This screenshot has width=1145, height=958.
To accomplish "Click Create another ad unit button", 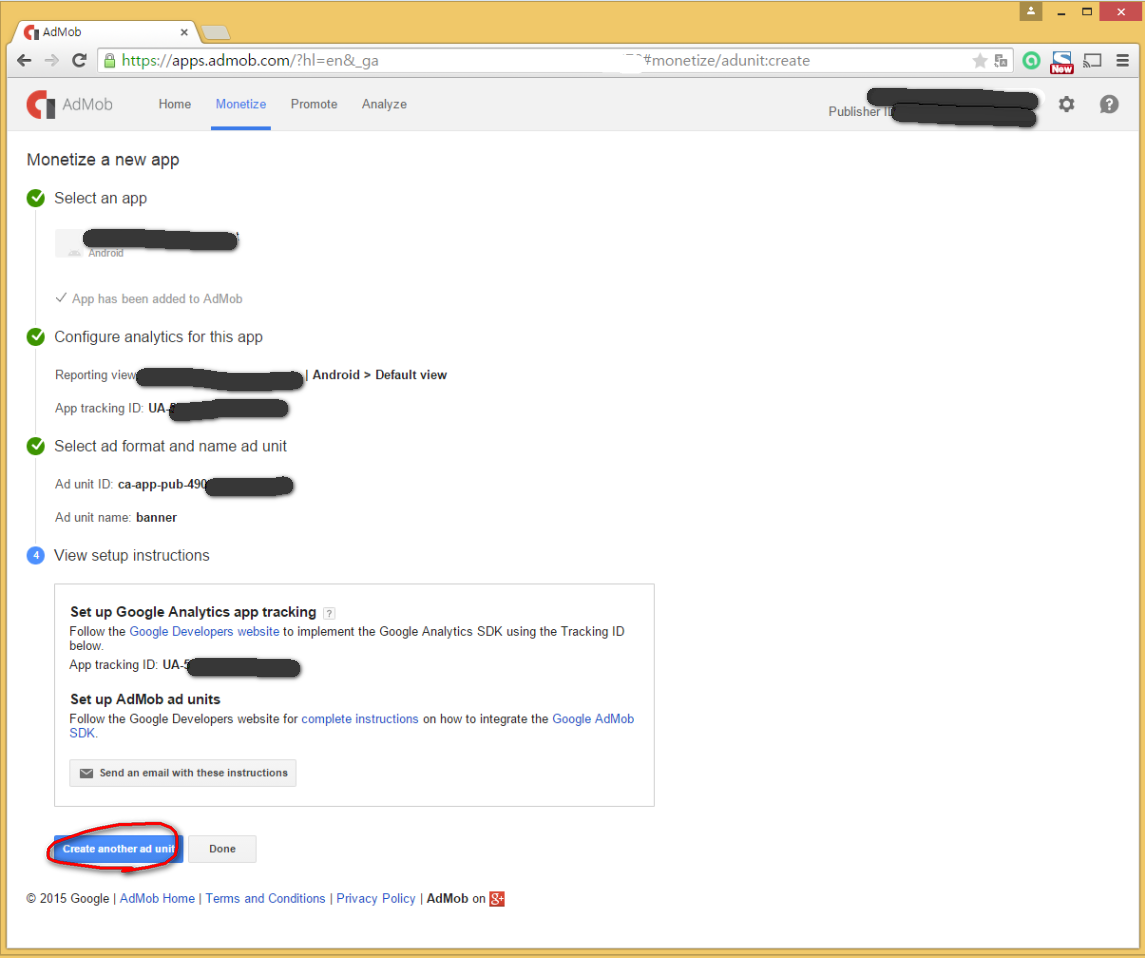I will point(118,848).
